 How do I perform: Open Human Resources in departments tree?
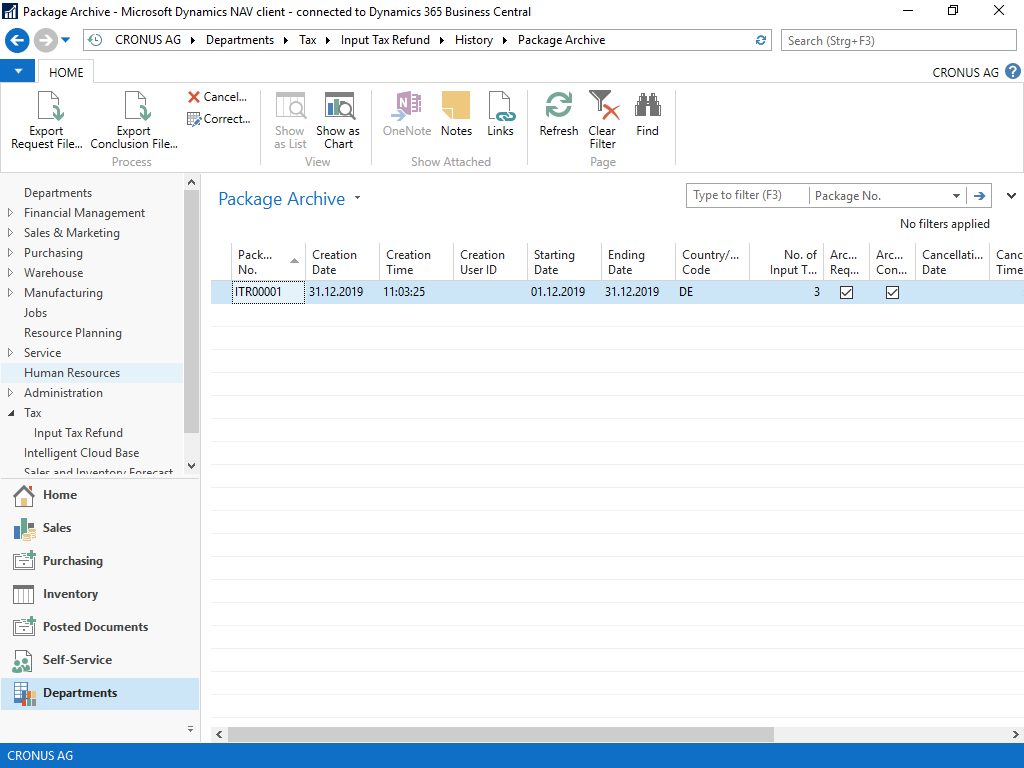[72, 373]
